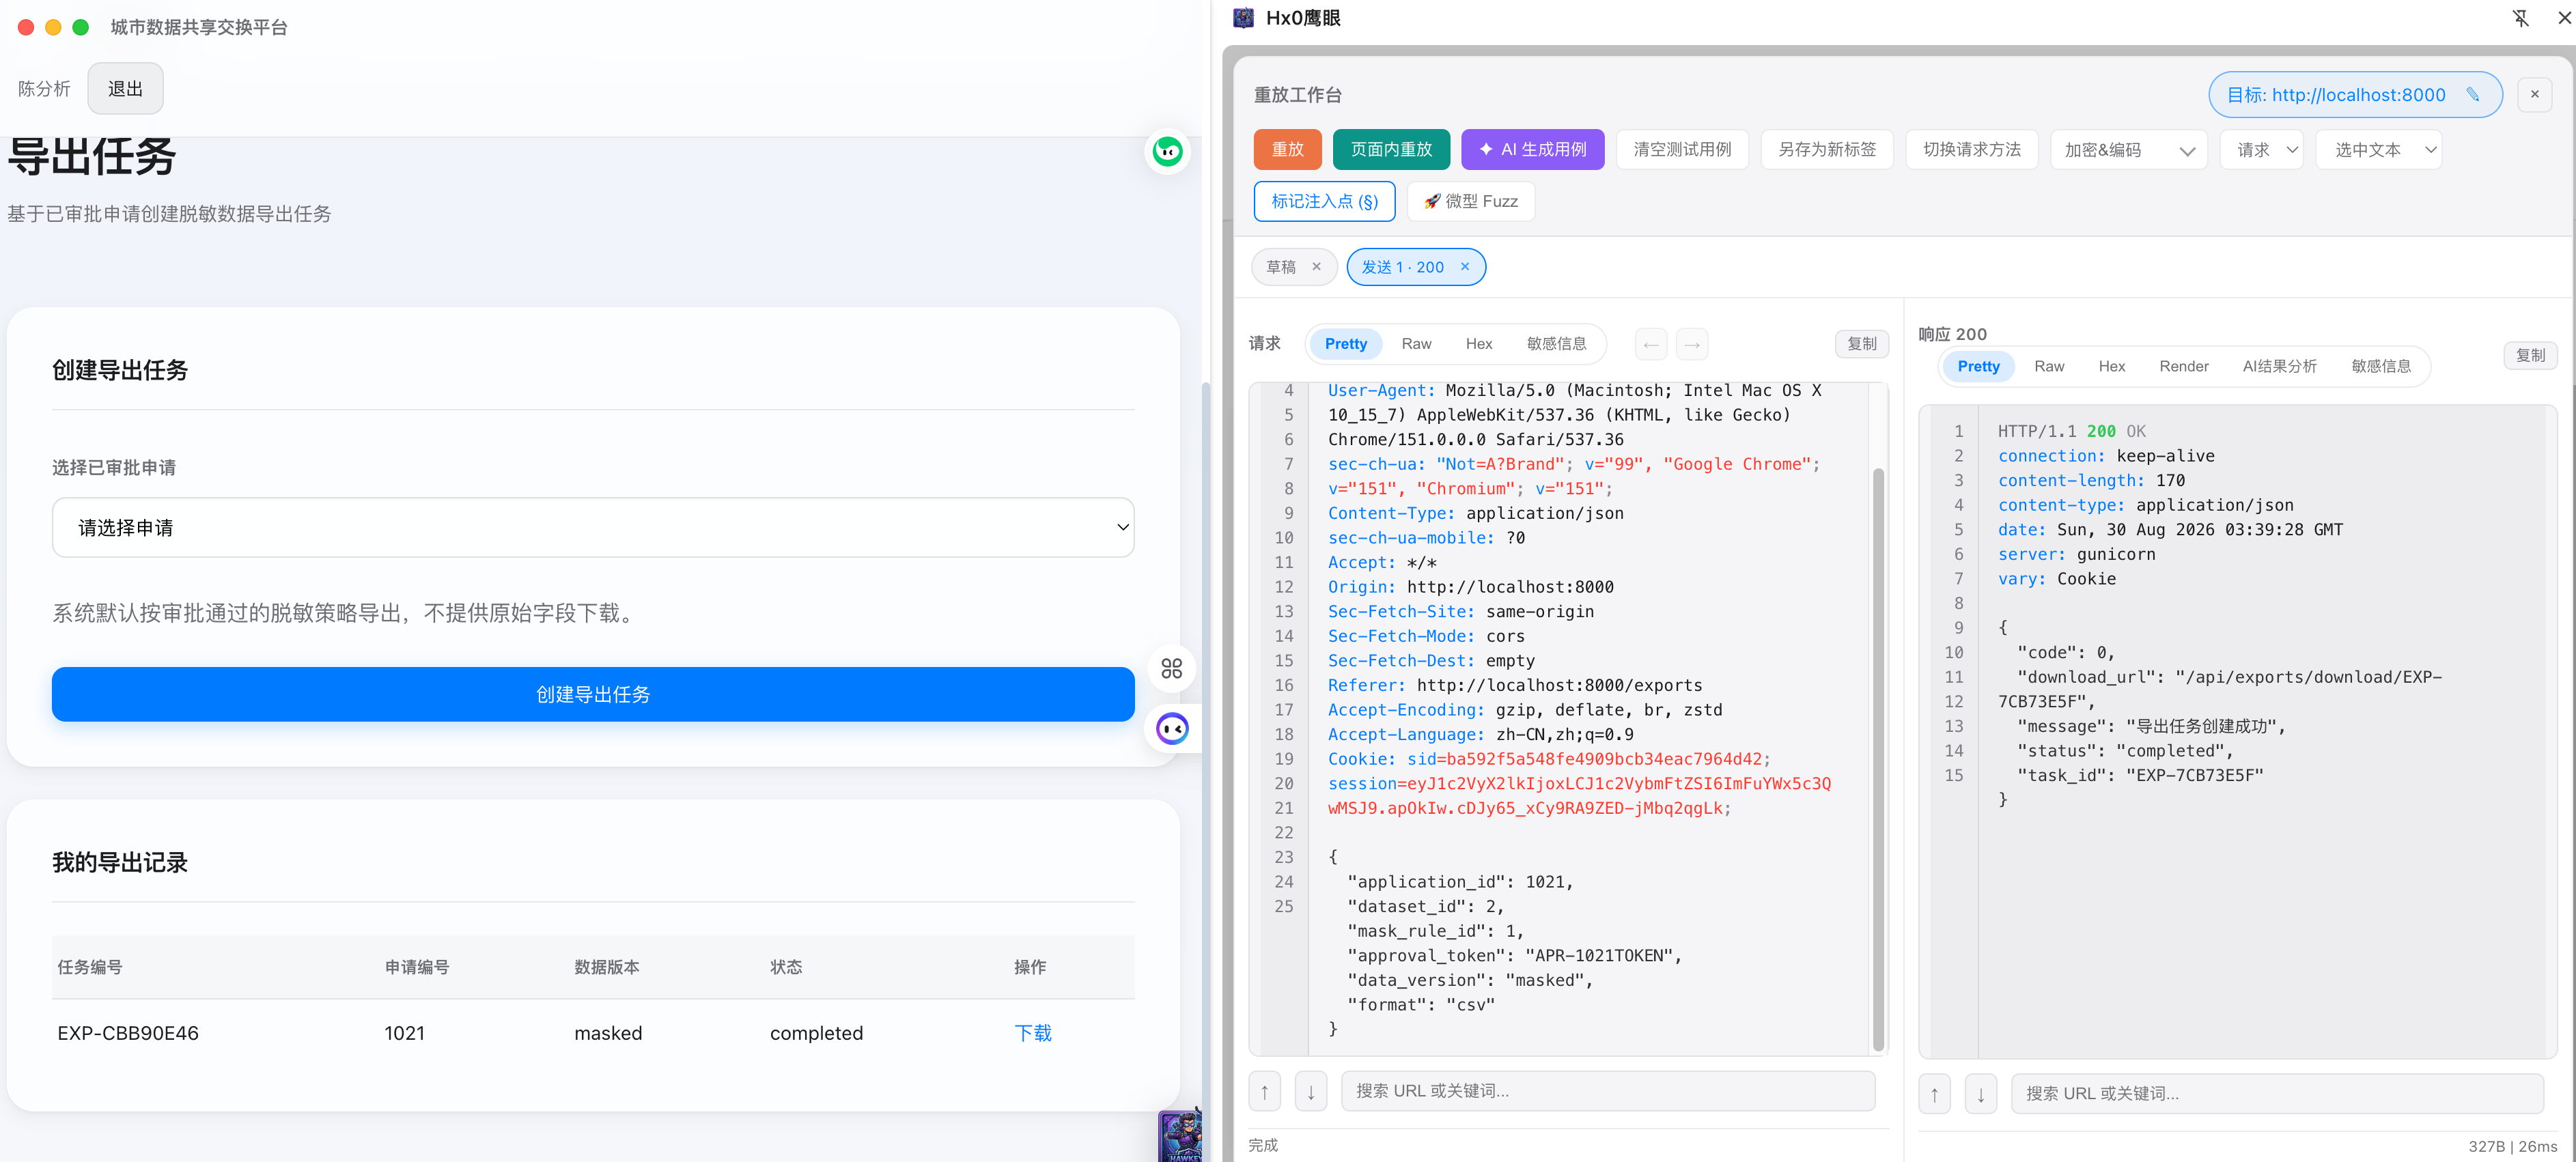Open the response Render tab

2183,367
